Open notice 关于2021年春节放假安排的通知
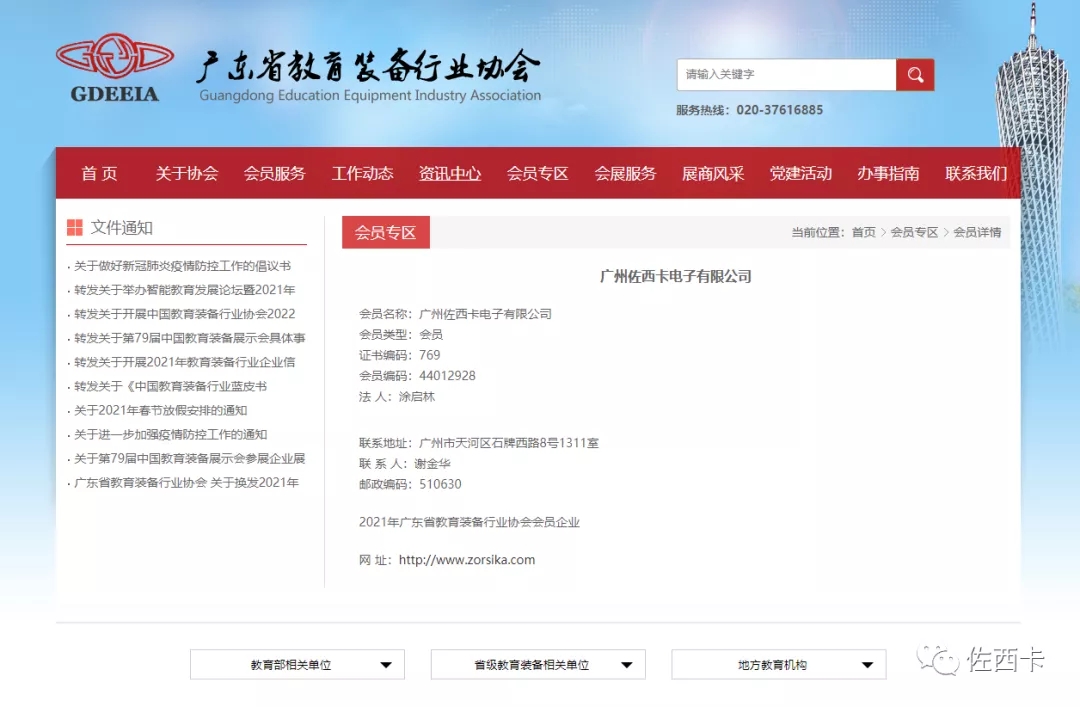The width and height of the screenshot is (1080, 707). pyautogui.click(x=160, y=411)
